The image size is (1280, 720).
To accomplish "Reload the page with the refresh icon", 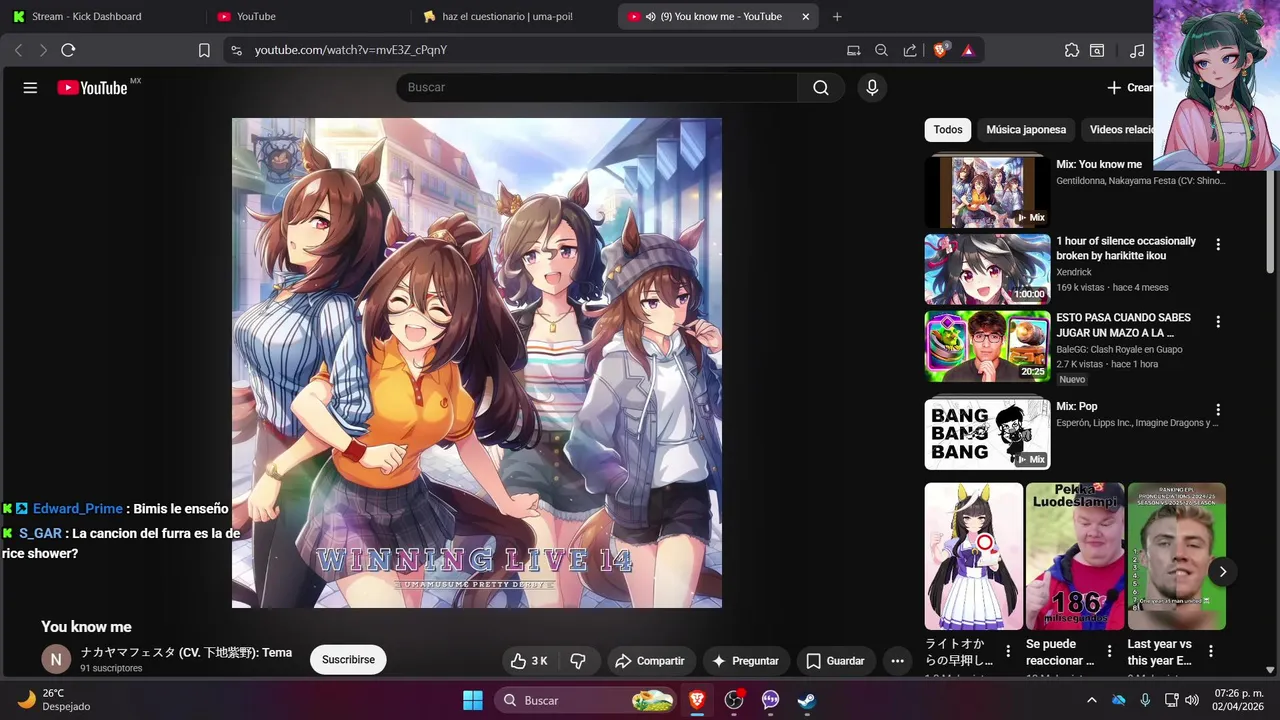I will point(68,50).
